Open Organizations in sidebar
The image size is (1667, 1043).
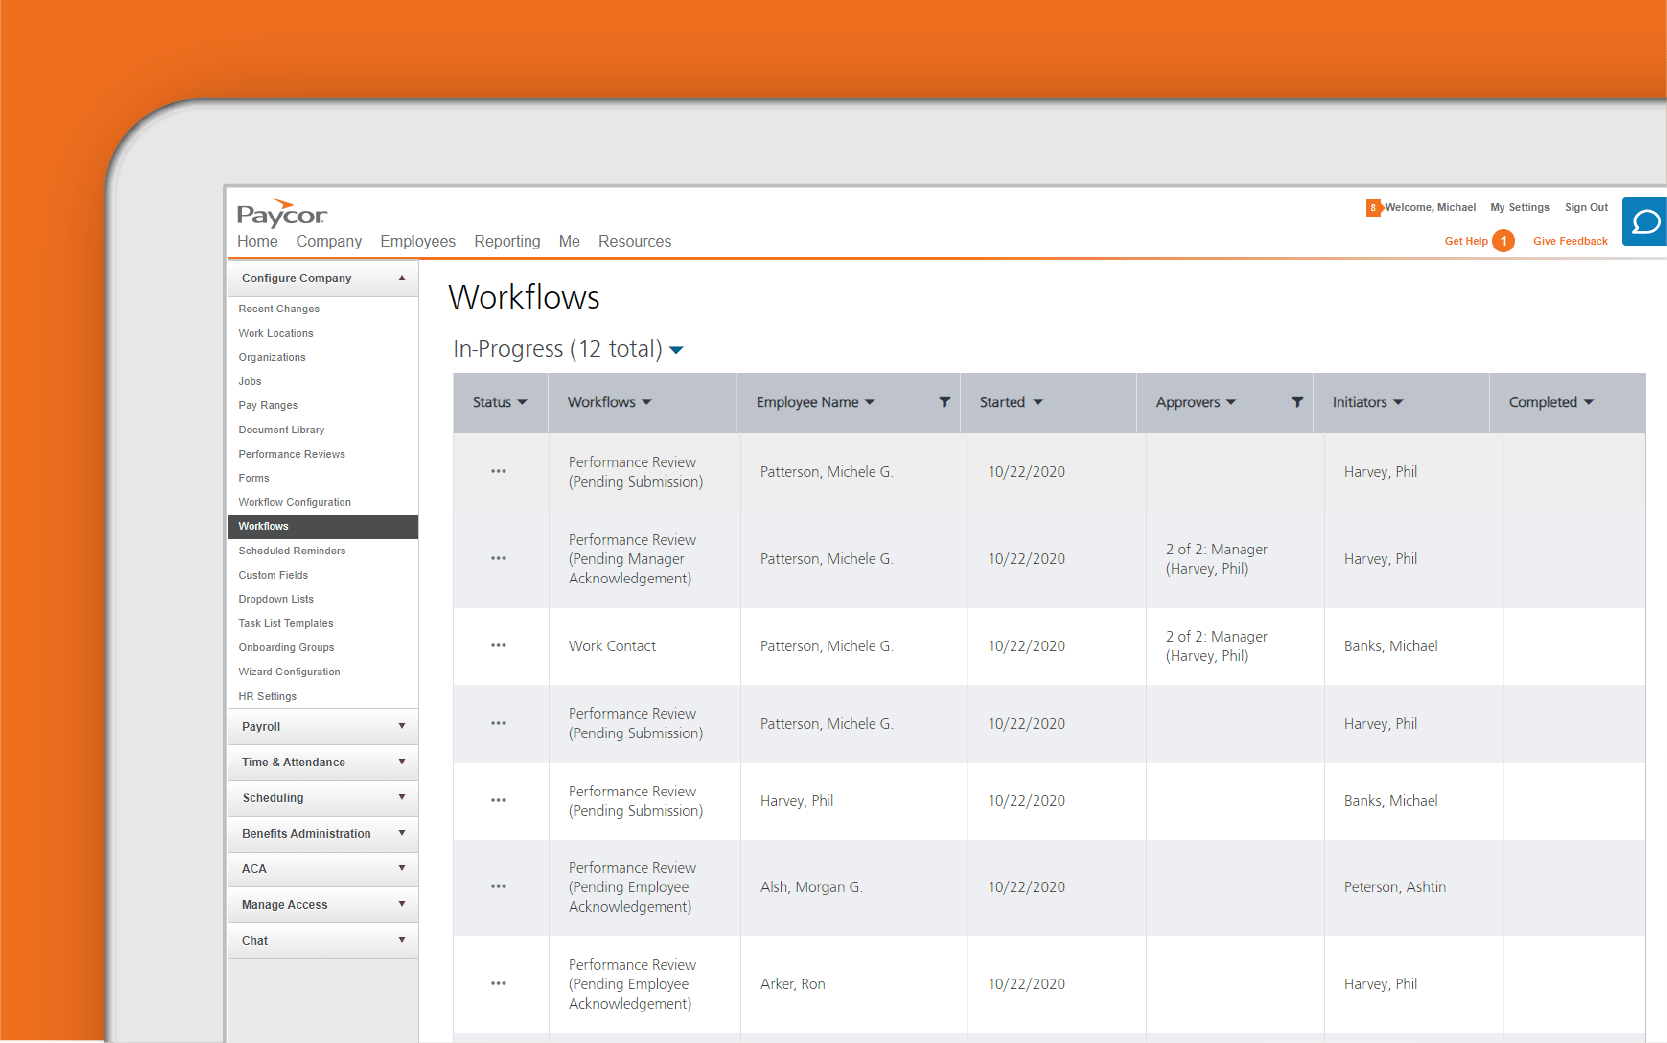(x=272, y=357)
